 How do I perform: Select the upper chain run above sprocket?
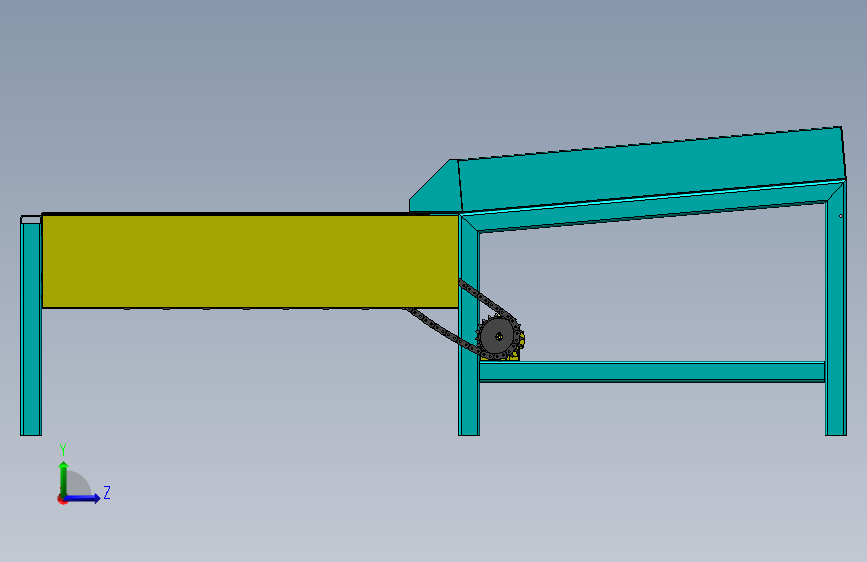(487, 300)
